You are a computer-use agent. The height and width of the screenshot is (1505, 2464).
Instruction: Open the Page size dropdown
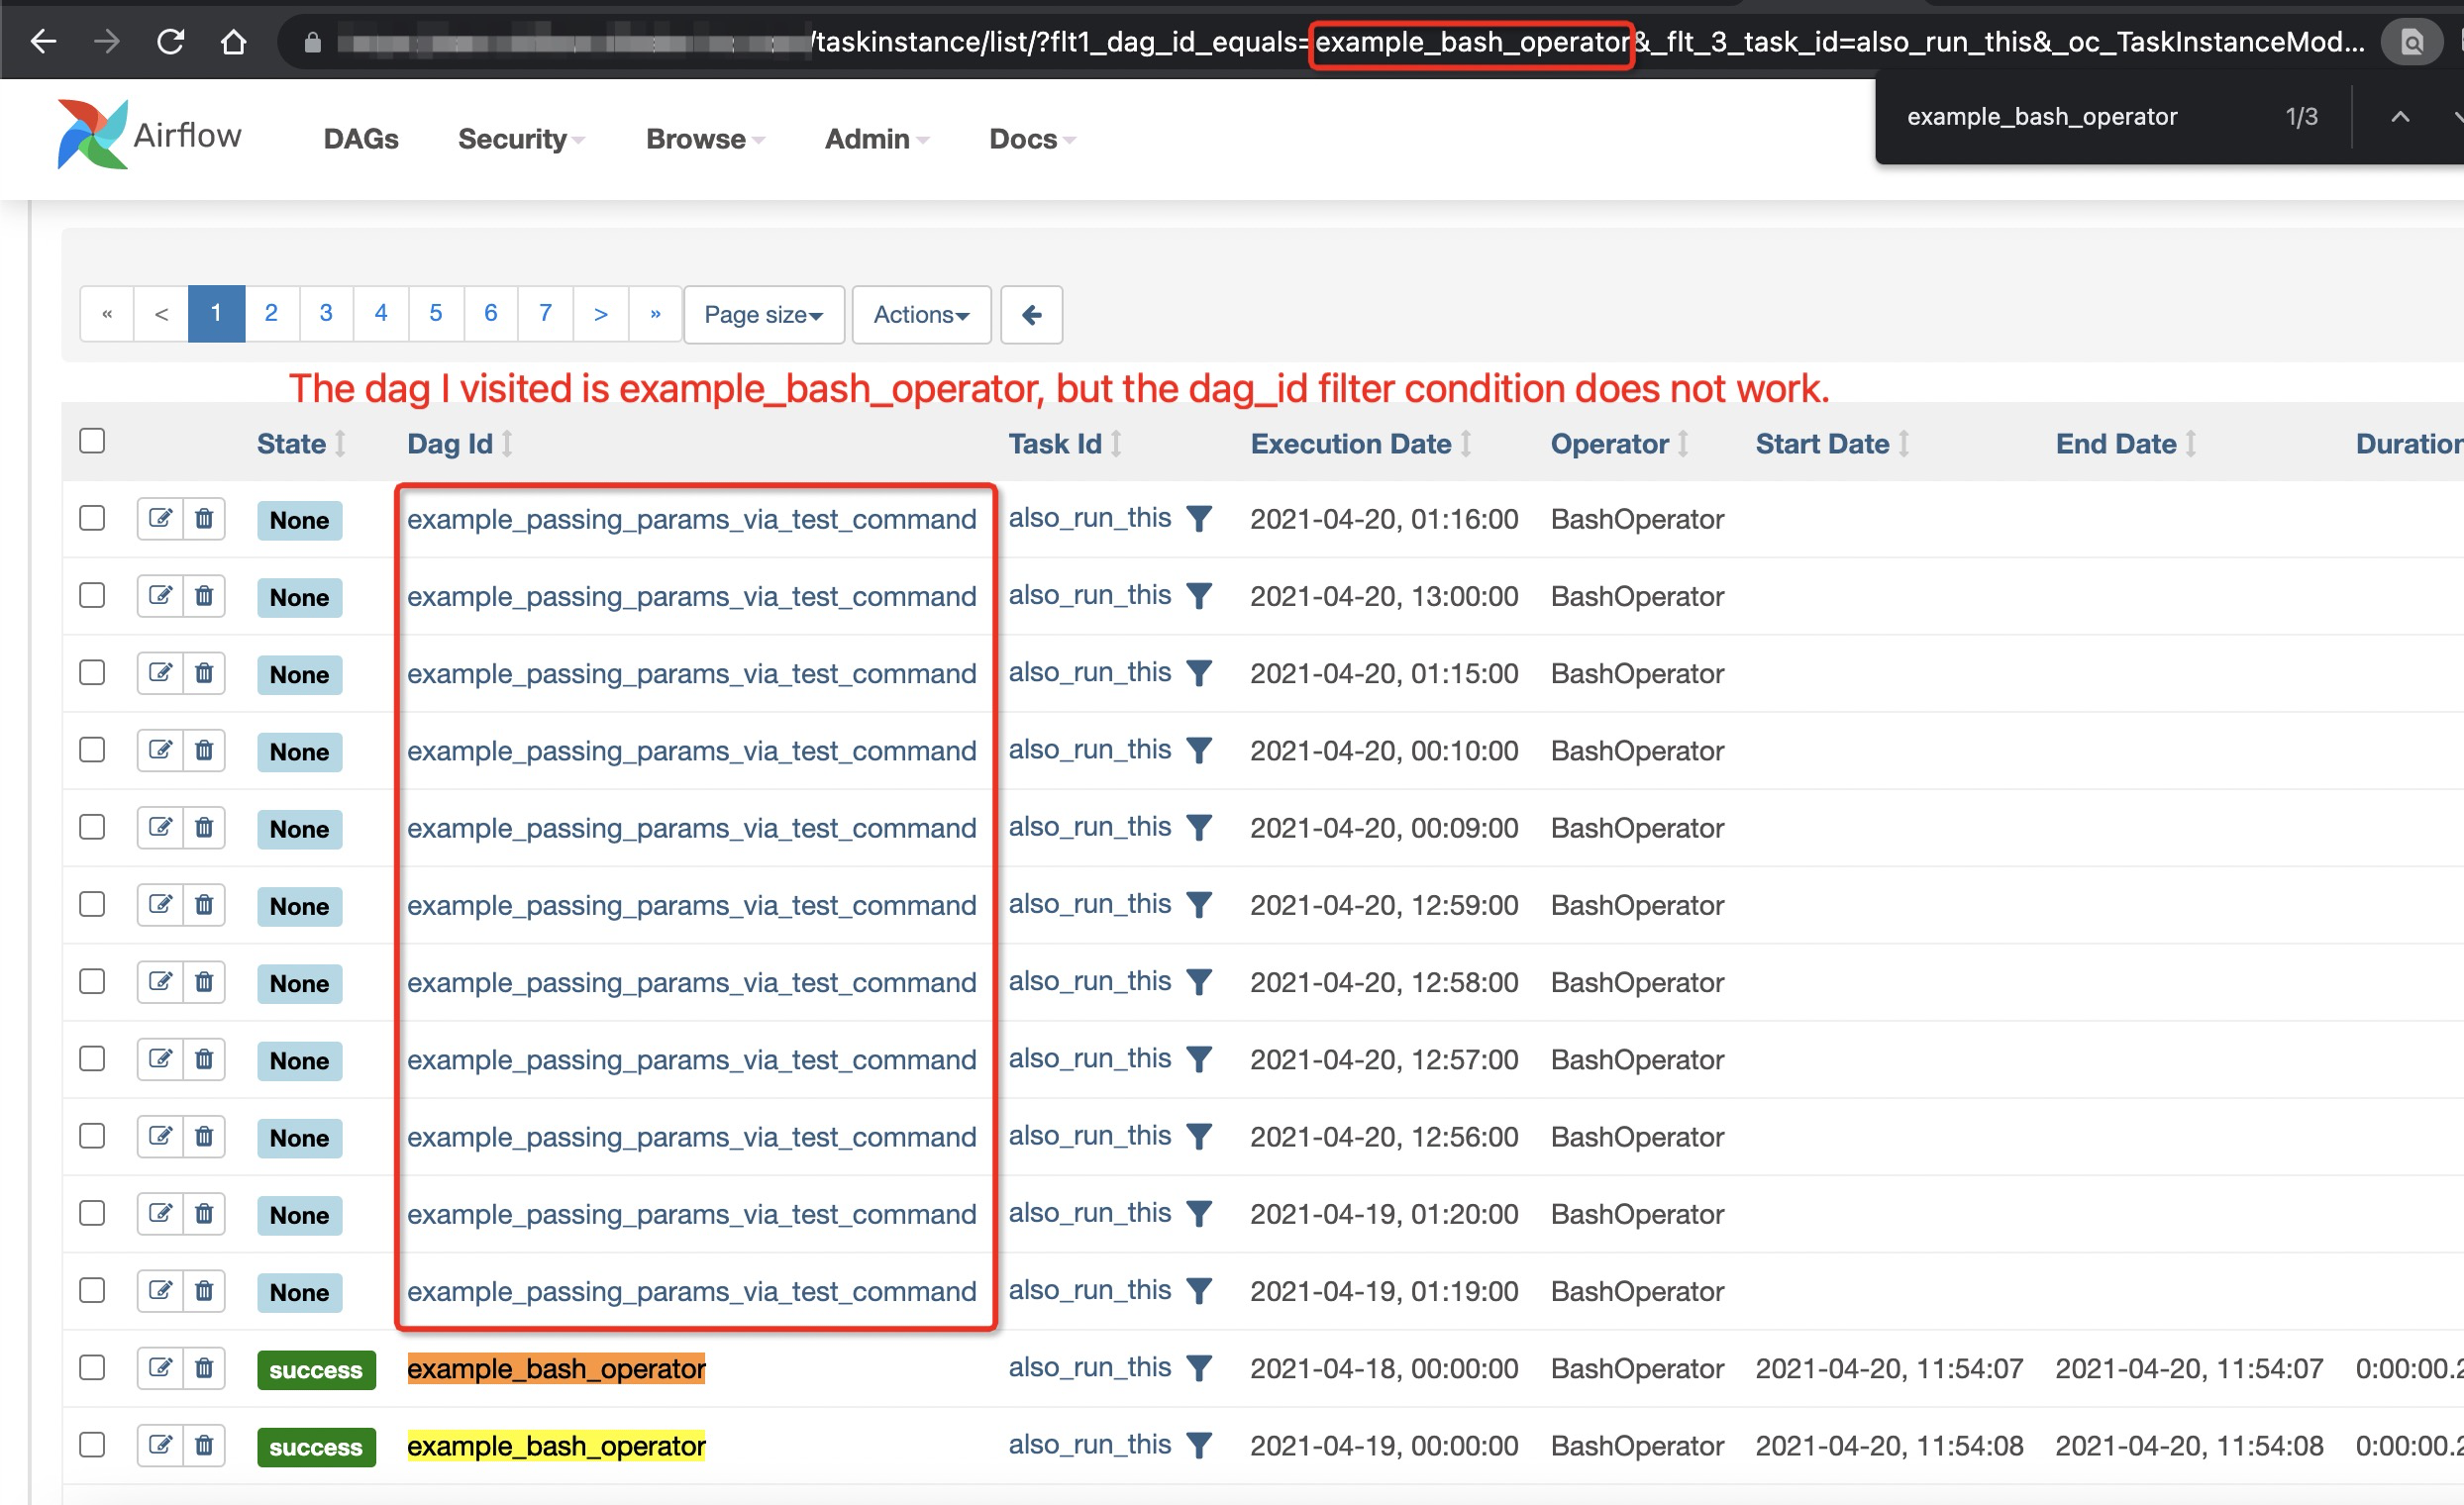coord(763,314)
